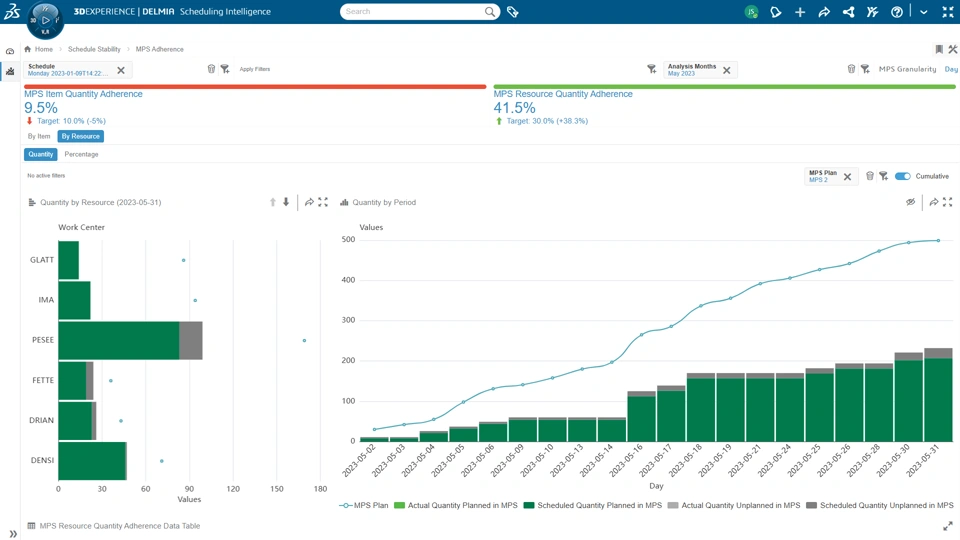Remove the Schedule filter chip
Viewport: 960px width, 540px height.
[x=121, y=70]
